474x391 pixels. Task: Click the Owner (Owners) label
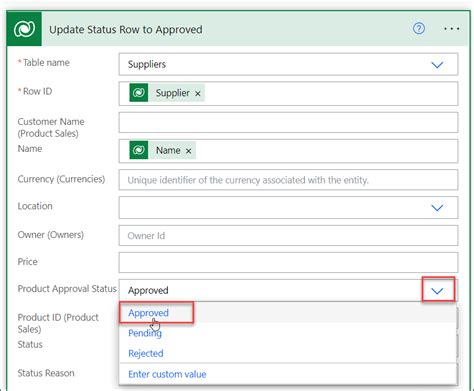tap(51, 235)
